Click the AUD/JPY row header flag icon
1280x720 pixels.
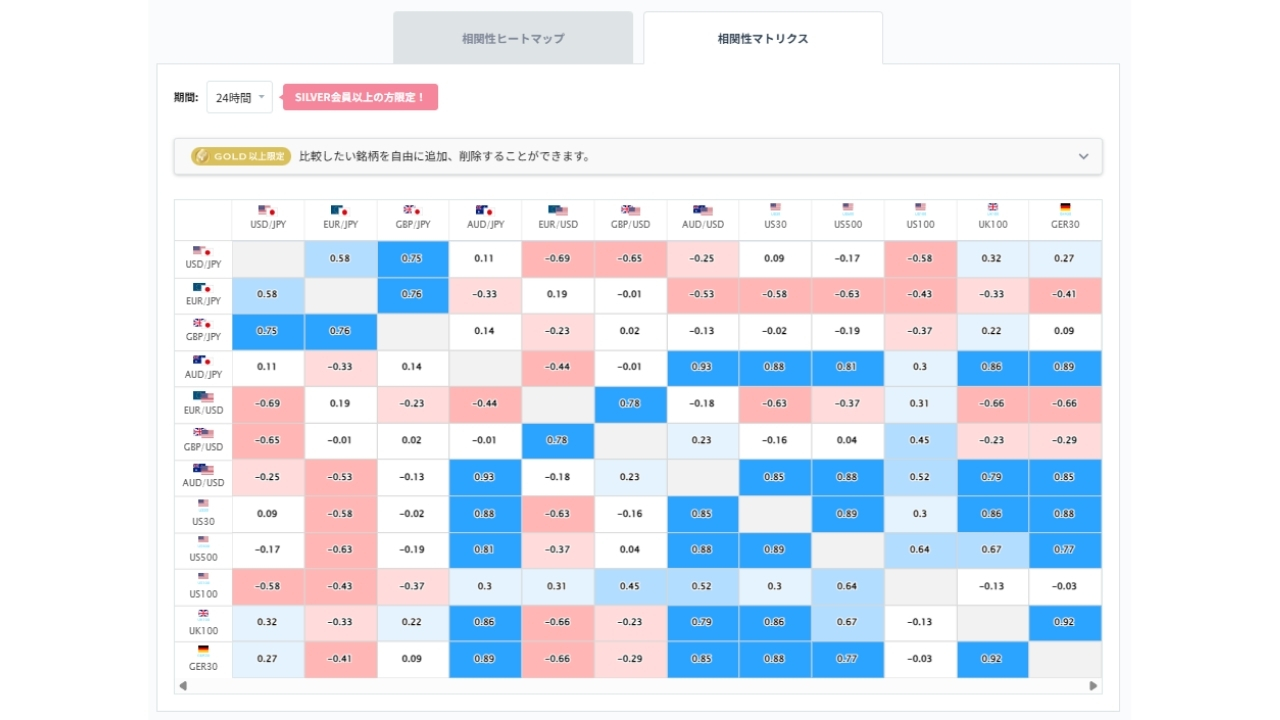(203, 360)
